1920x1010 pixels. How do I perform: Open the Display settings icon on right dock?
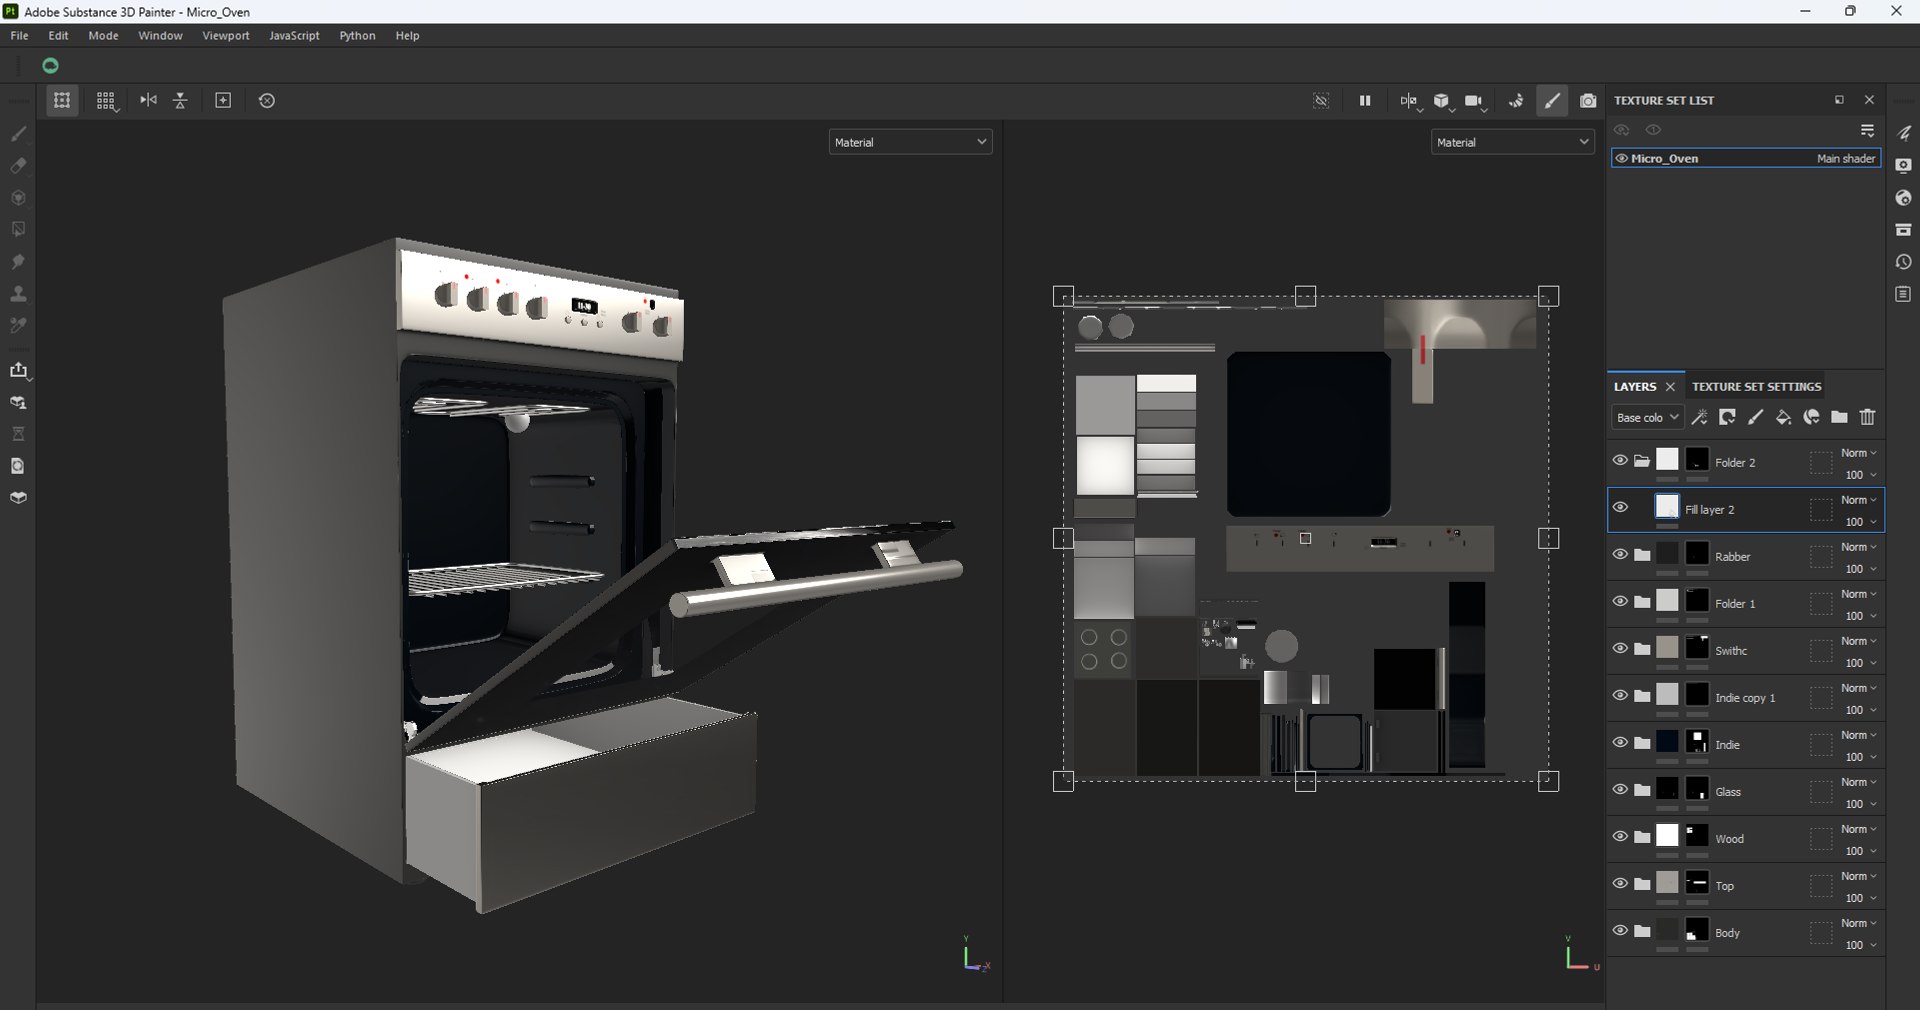[x=1903, y=165]
